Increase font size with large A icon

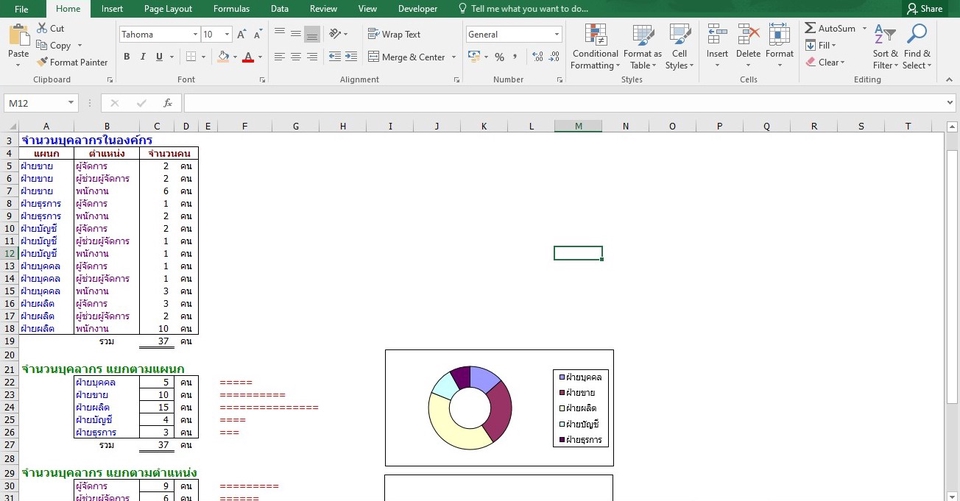click(x=241, y=34)
